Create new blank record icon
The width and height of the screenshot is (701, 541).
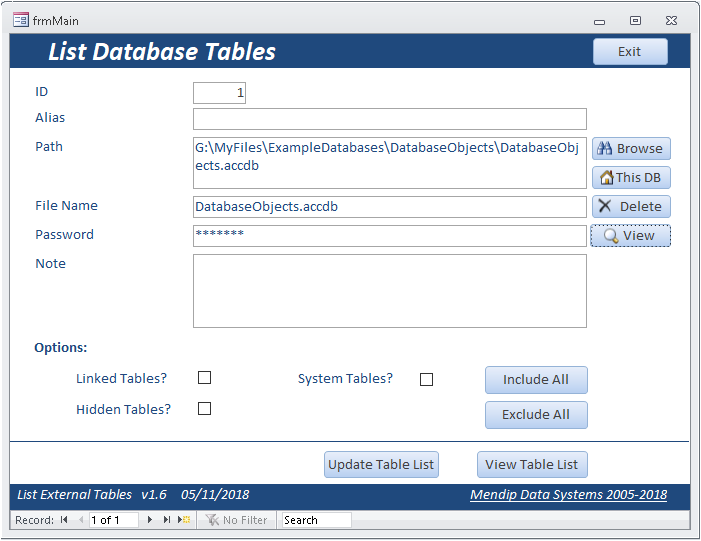click(x=184, y=520)
